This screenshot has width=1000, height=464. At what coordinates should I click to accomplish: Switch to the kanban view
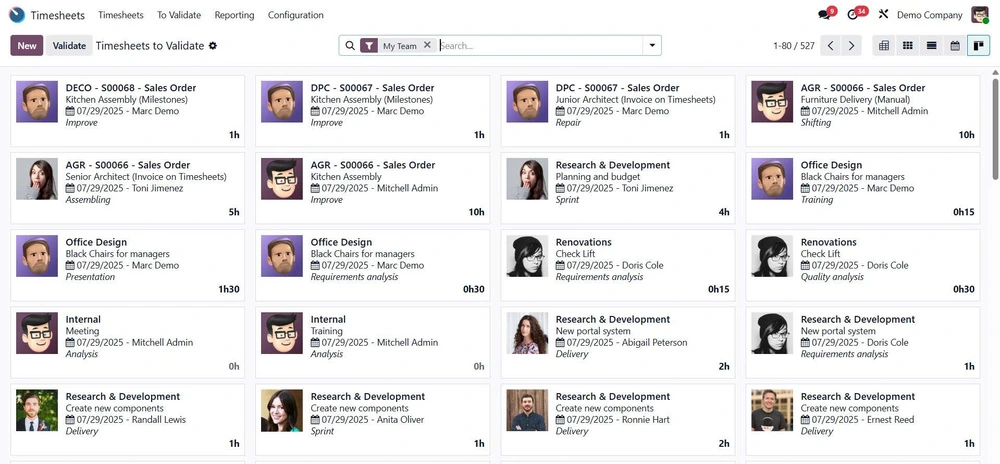tap(908, 46)
